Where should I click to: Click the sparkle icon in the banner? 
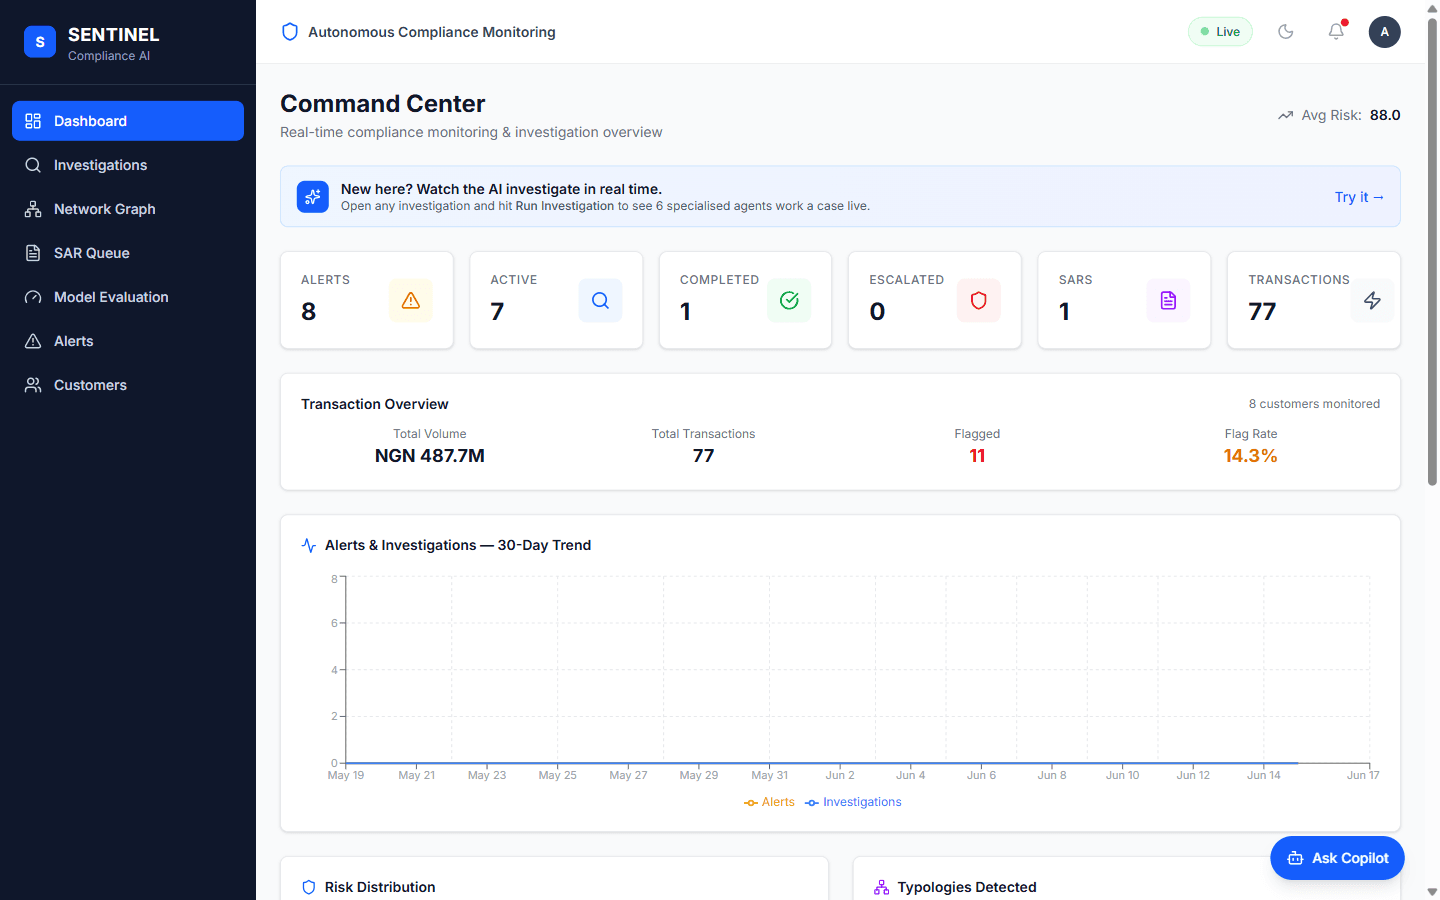[313, 197]
